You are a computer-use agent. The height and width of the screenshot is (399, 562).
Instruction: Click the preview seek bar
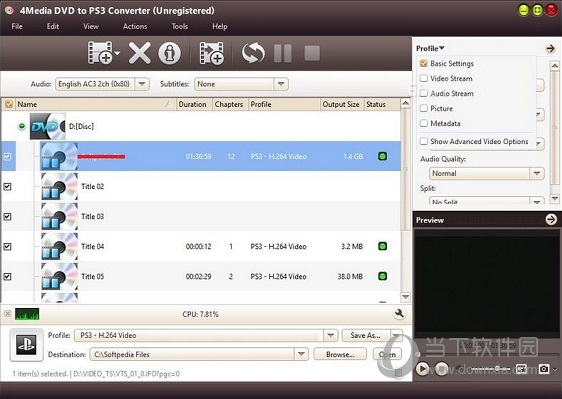pos(487,354)
